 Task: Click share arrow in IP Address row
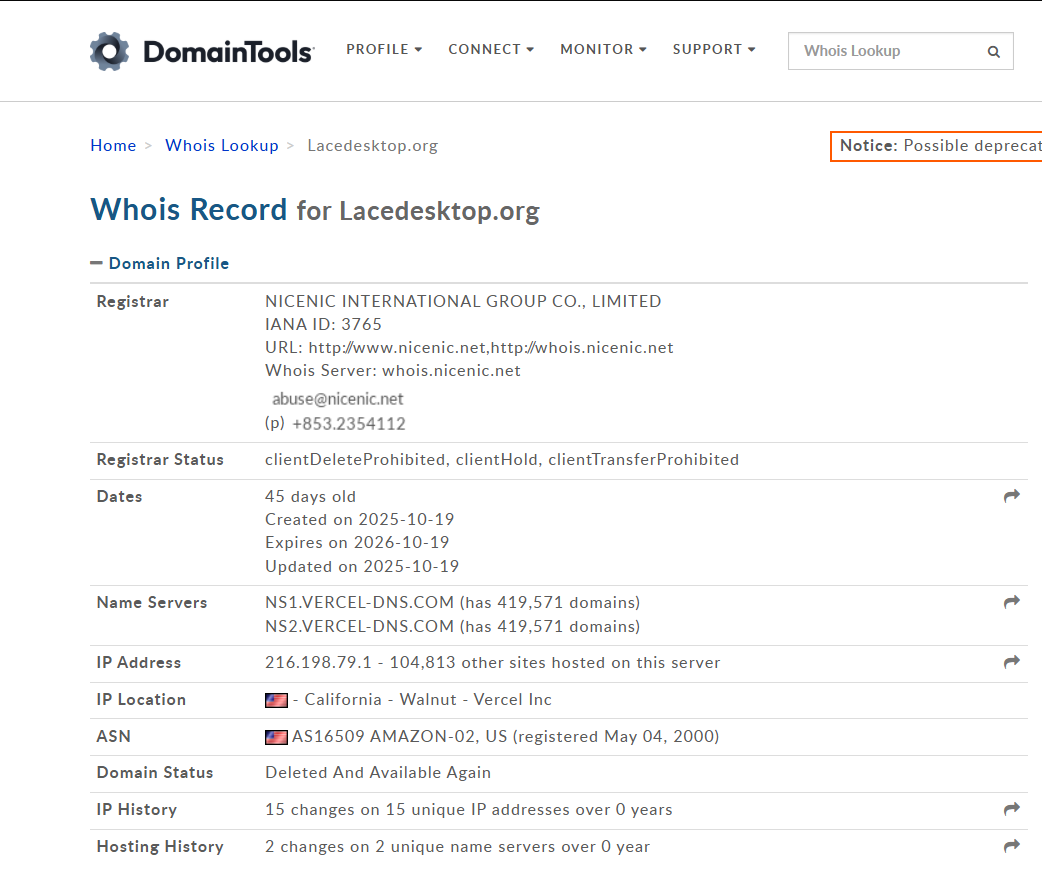pos(1011,662)
